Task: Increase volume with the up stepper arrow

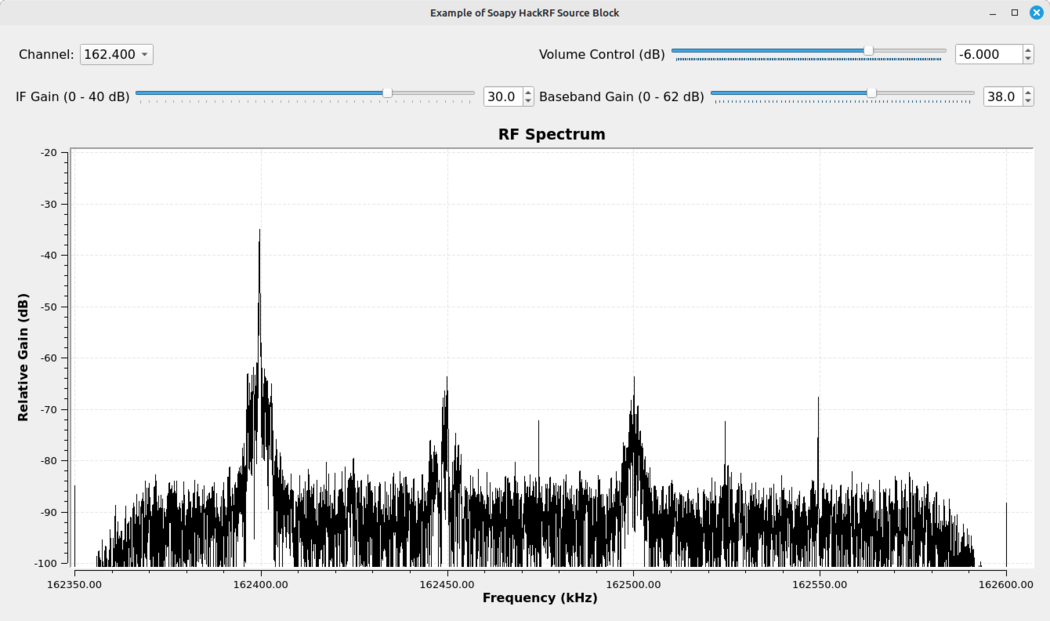Action: (1028, 49)
